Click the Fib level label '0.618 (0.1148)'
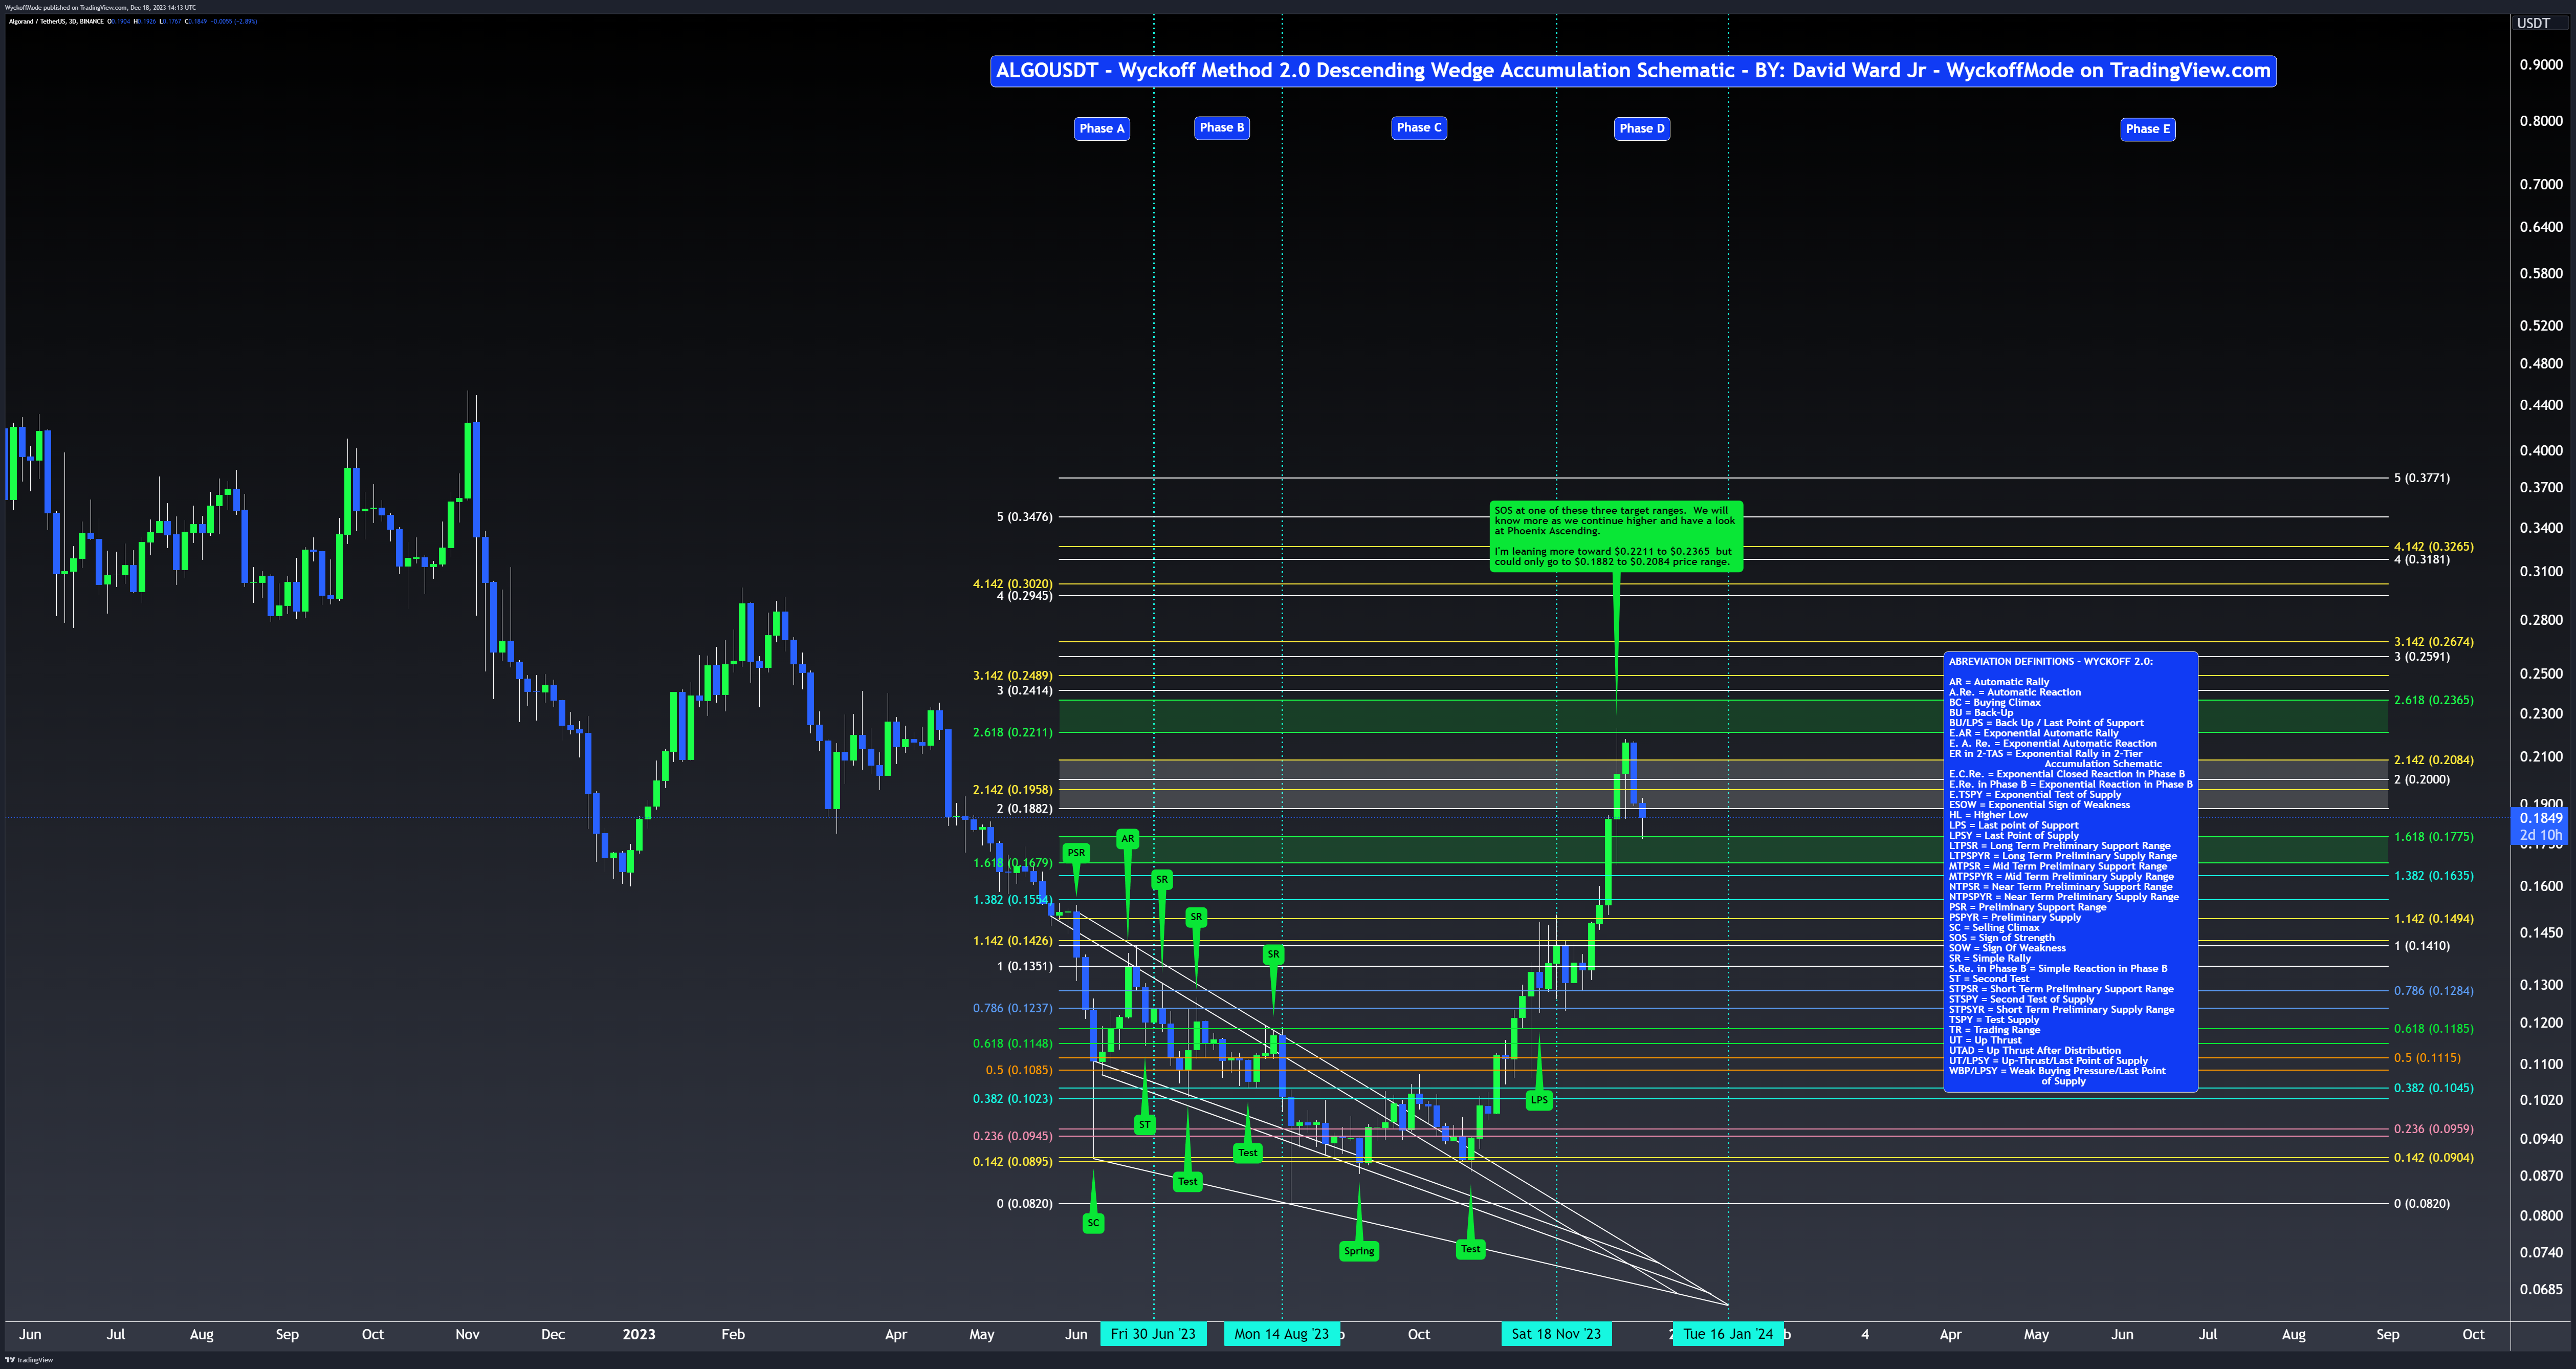The width and height of the screenshot is (2576, 1369). click(1012, 1043)
